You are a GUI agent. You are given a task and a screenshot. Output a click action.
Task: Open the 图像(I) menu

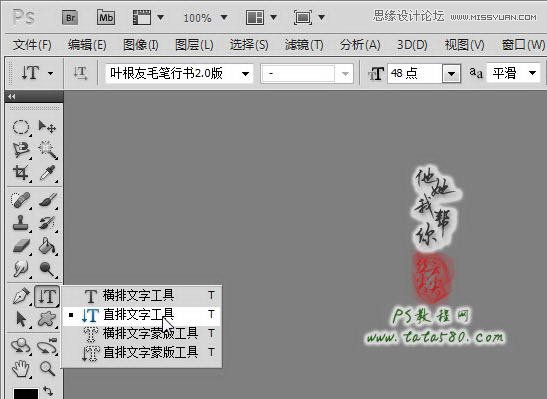pos(141,45)
